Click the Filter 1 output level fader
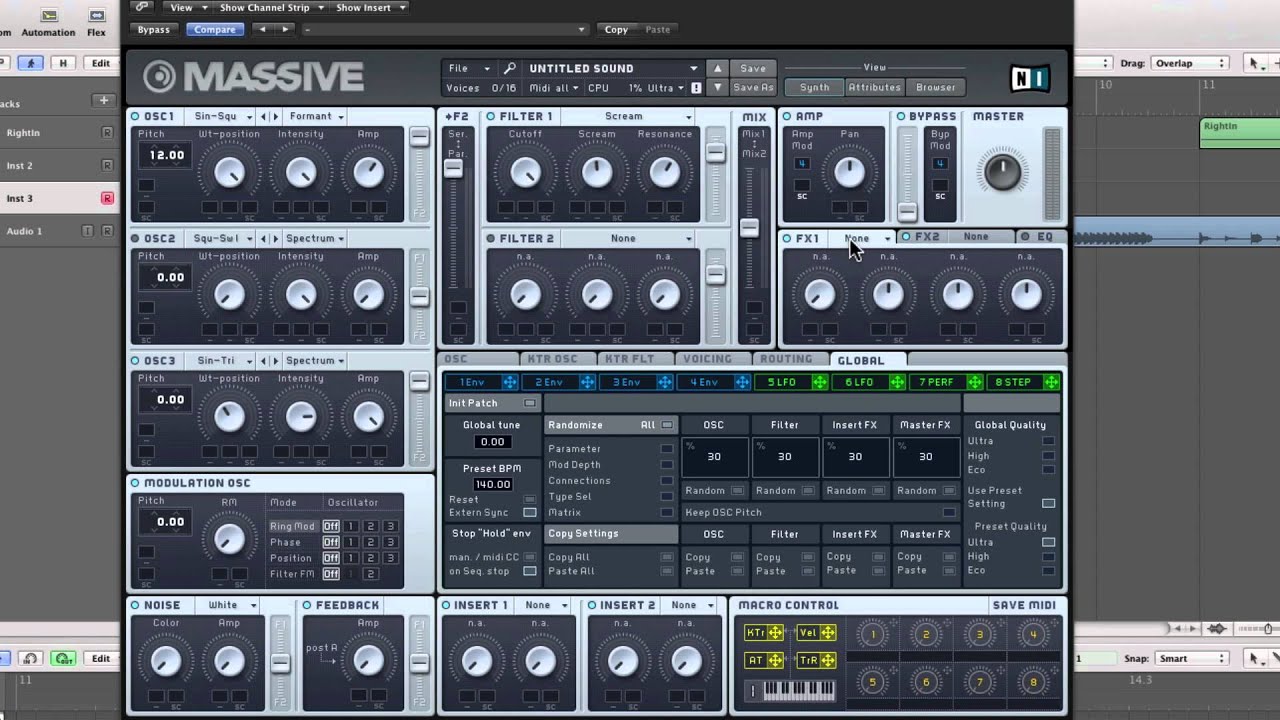The height and width of the screenshot is (720, 1280). (715, 152)
